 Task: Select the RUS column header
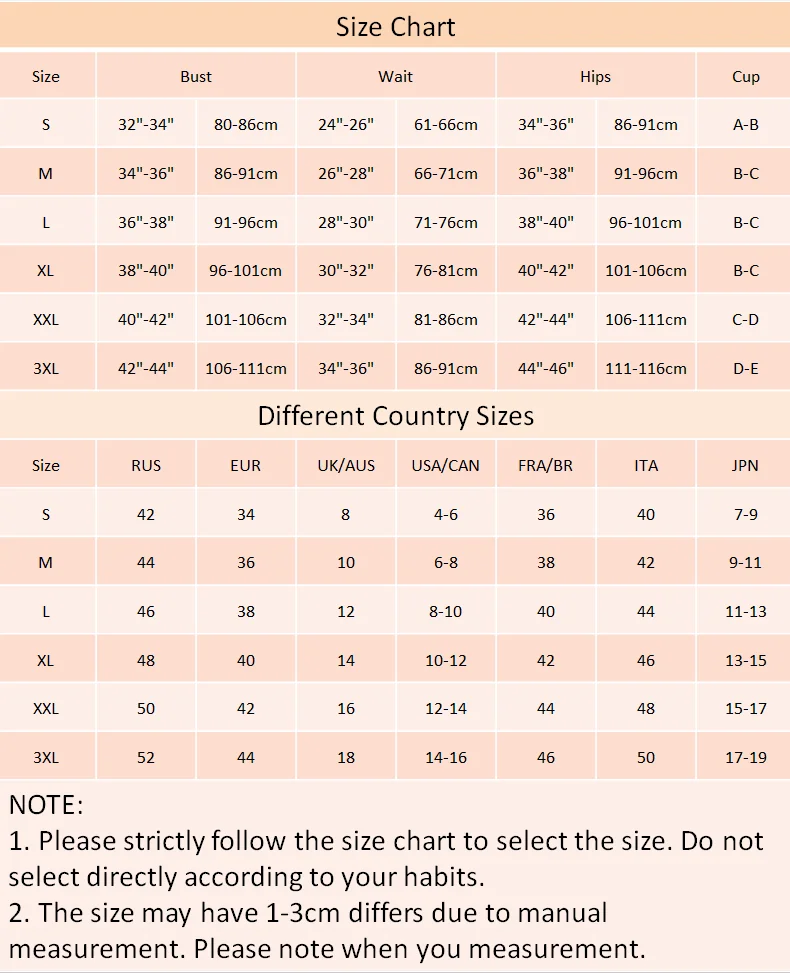146,465
